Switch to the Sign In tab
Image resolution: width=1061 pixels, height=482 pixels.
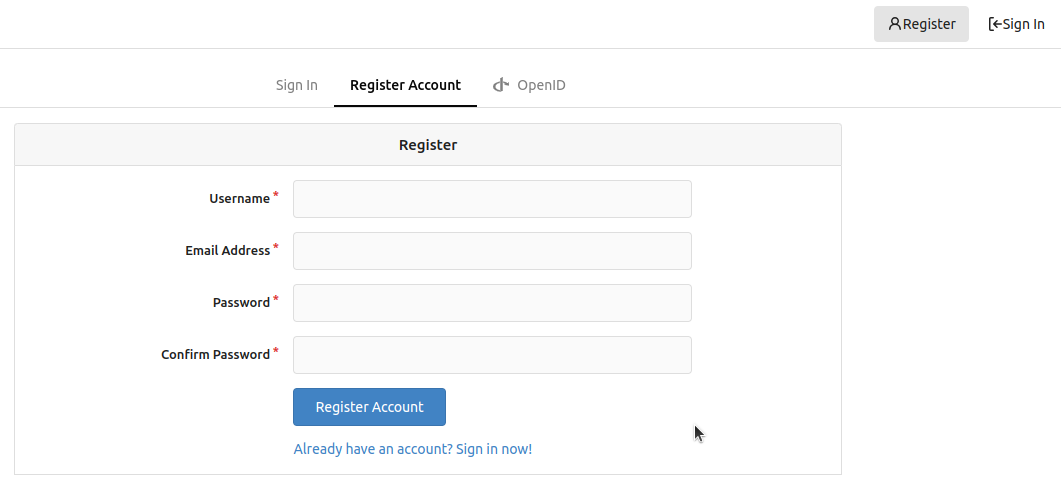[x=296, y=85]
